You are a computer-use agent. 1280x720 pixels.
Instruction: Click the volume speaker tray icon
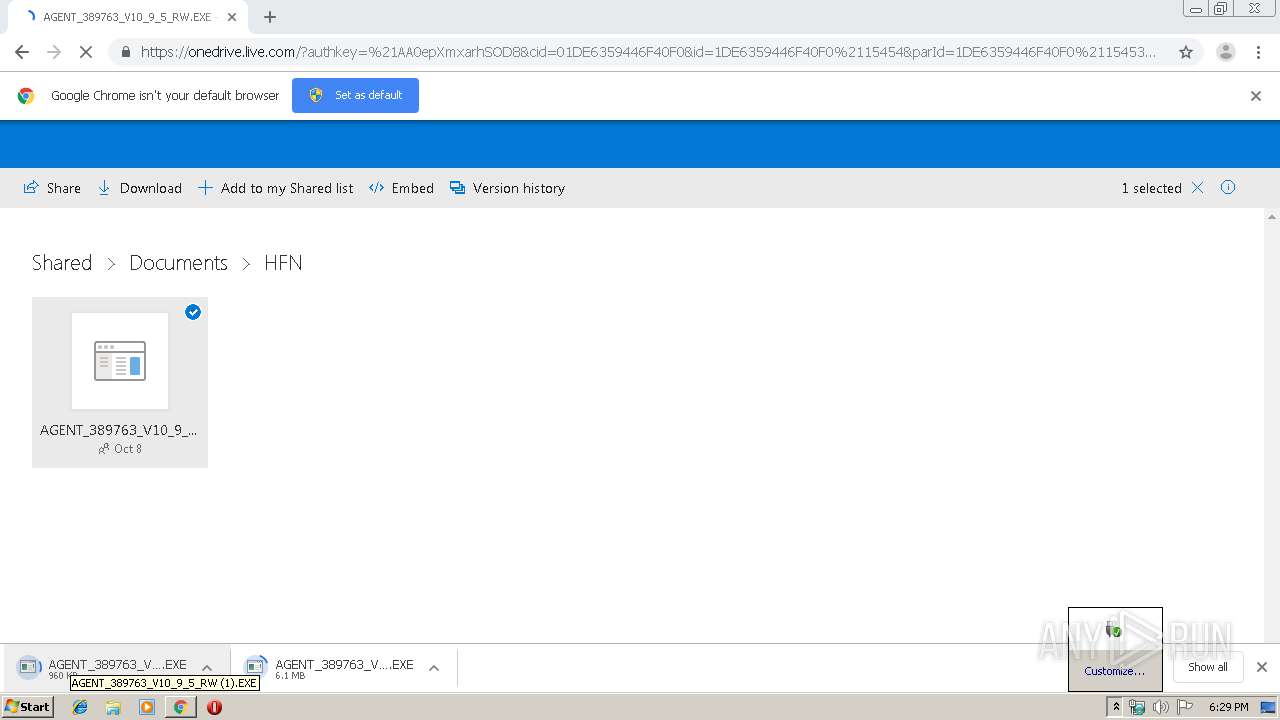(x=1160, y=707)
